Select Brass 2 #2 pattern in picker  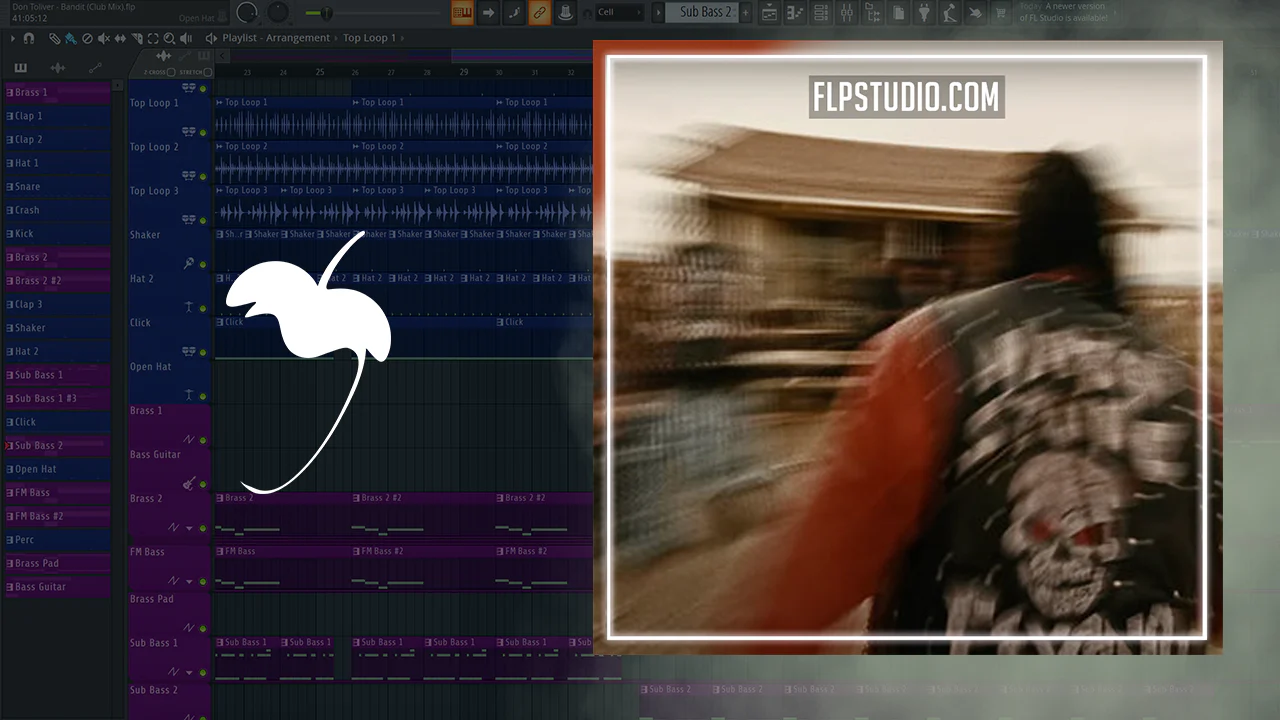pos(57,281)
